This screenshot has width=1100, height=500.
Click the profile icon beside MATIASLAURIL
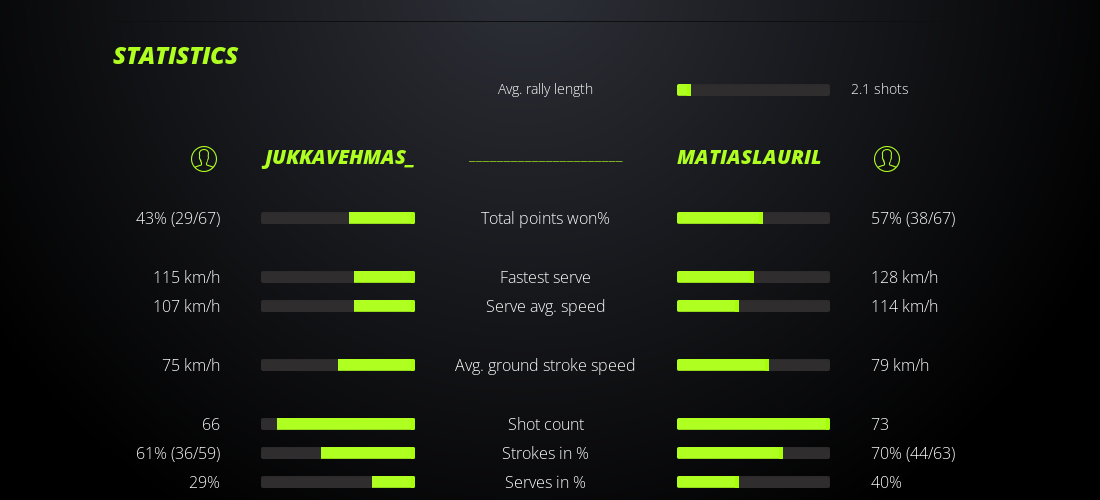click(887, 159)
